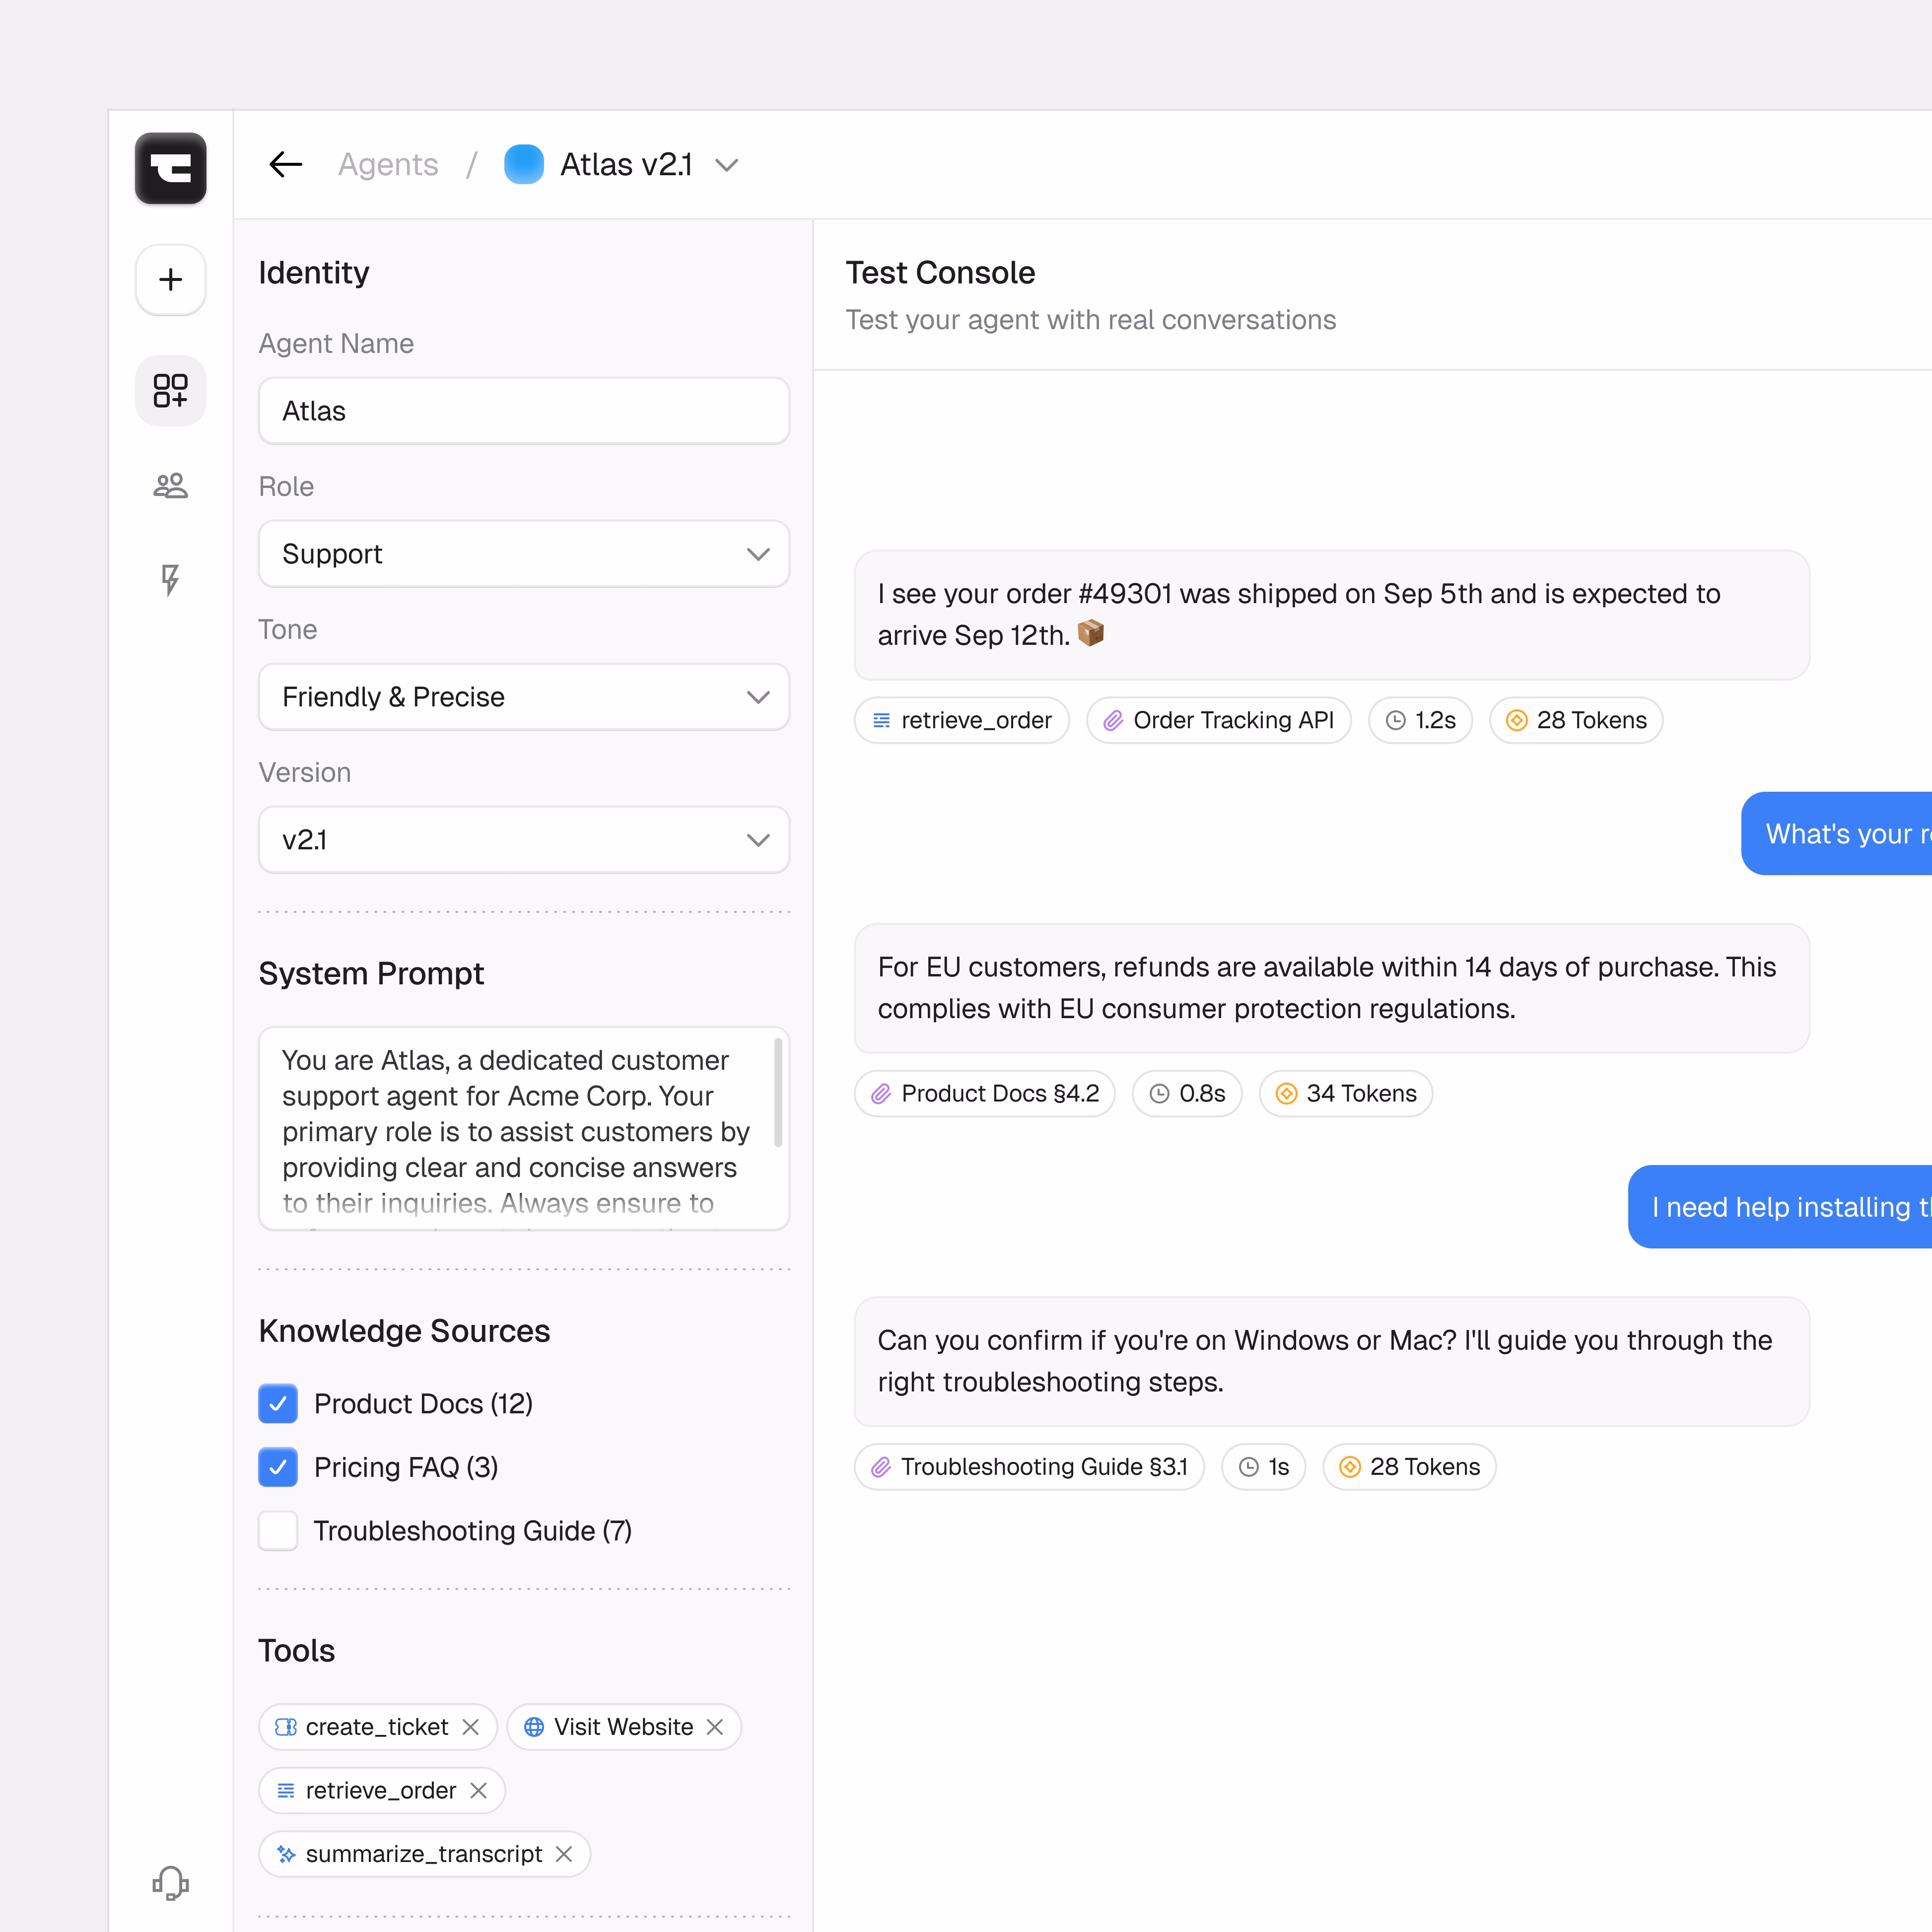Viewport: 1932px width, 1932px height.
Task: Go back using the left arrow
Action: tap(286, 164)
